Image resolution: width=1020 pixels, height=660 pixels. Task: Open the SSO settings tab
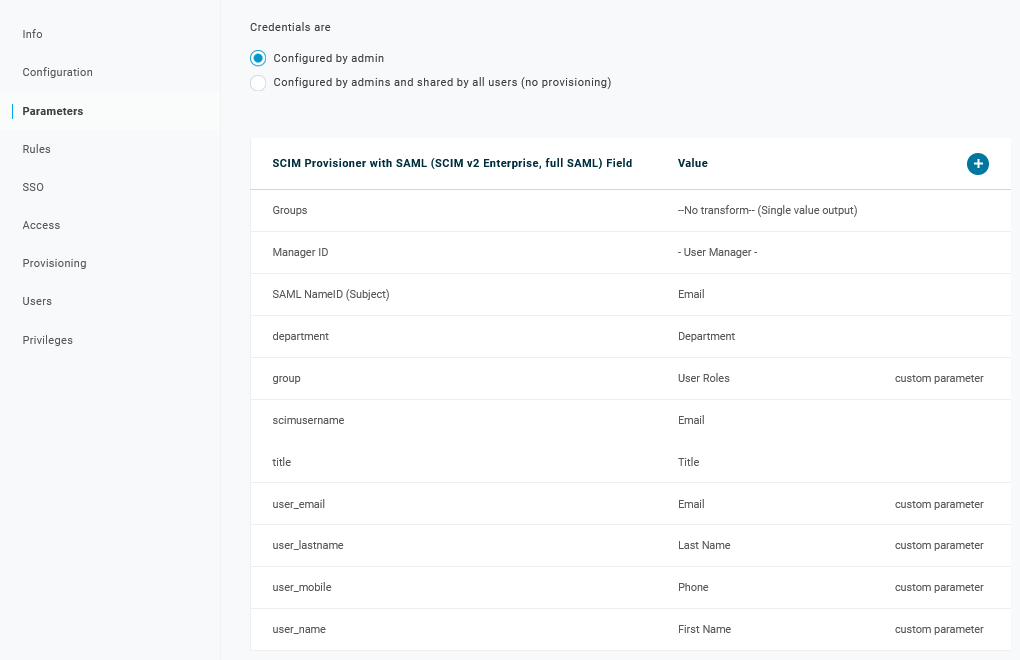33,187
